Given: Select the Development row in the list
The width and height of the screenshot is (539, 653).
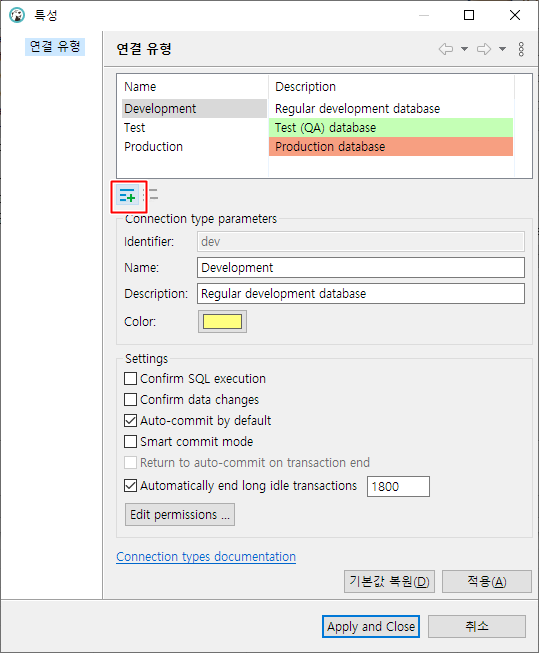Looking at the screenshot, I should click(194, 109).
